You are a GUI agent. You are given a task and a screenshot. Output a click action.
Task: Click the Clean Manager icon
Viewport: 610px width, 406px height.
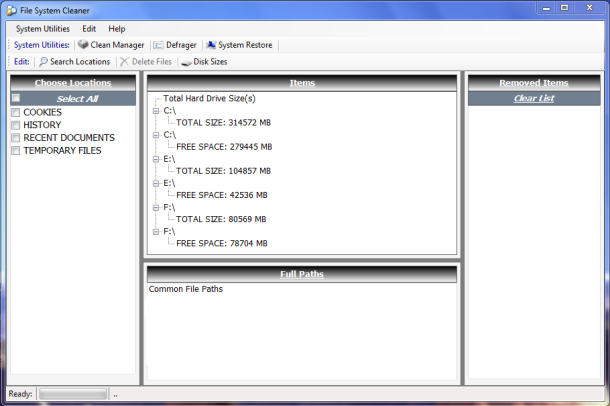(x=83, y=45)
